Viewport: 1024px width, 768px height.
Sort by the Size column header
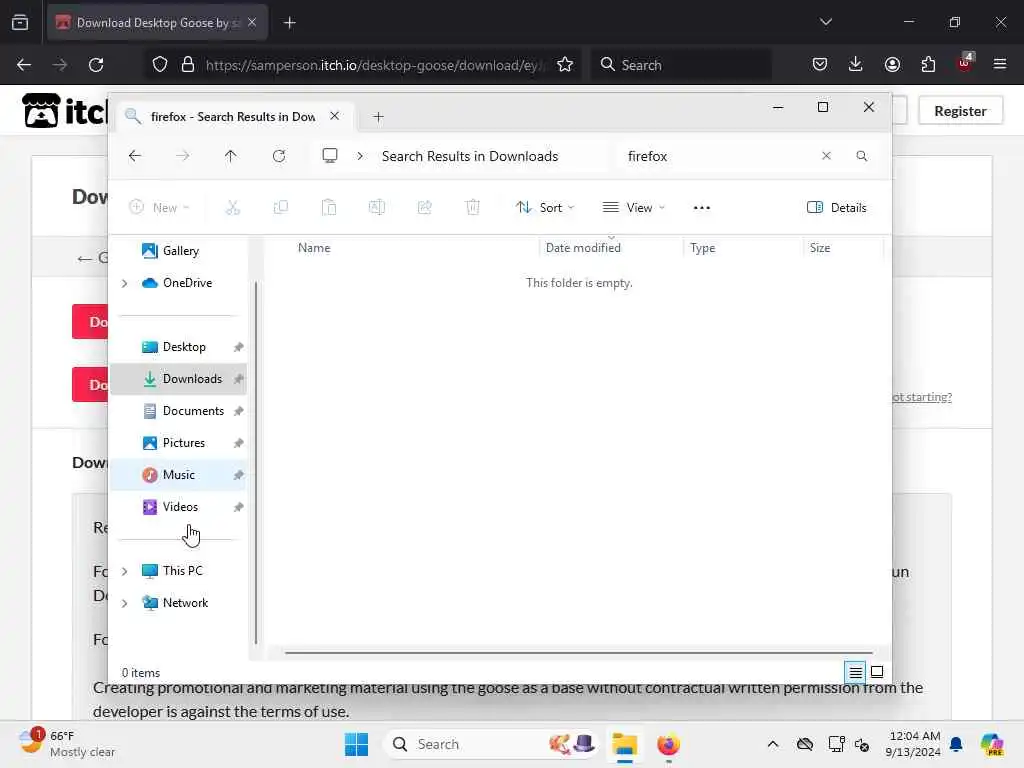coord(820,248)
